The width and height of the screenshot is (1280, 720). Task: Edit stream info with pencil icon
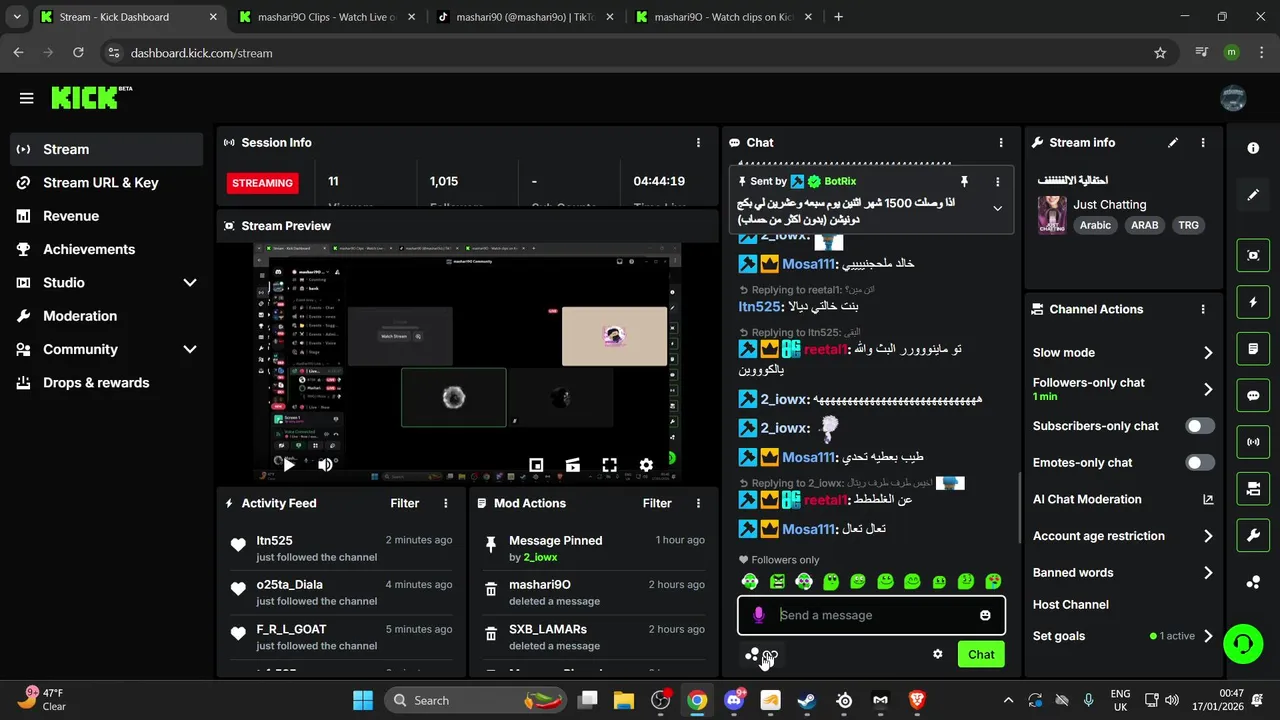(x=1173, y=143)
